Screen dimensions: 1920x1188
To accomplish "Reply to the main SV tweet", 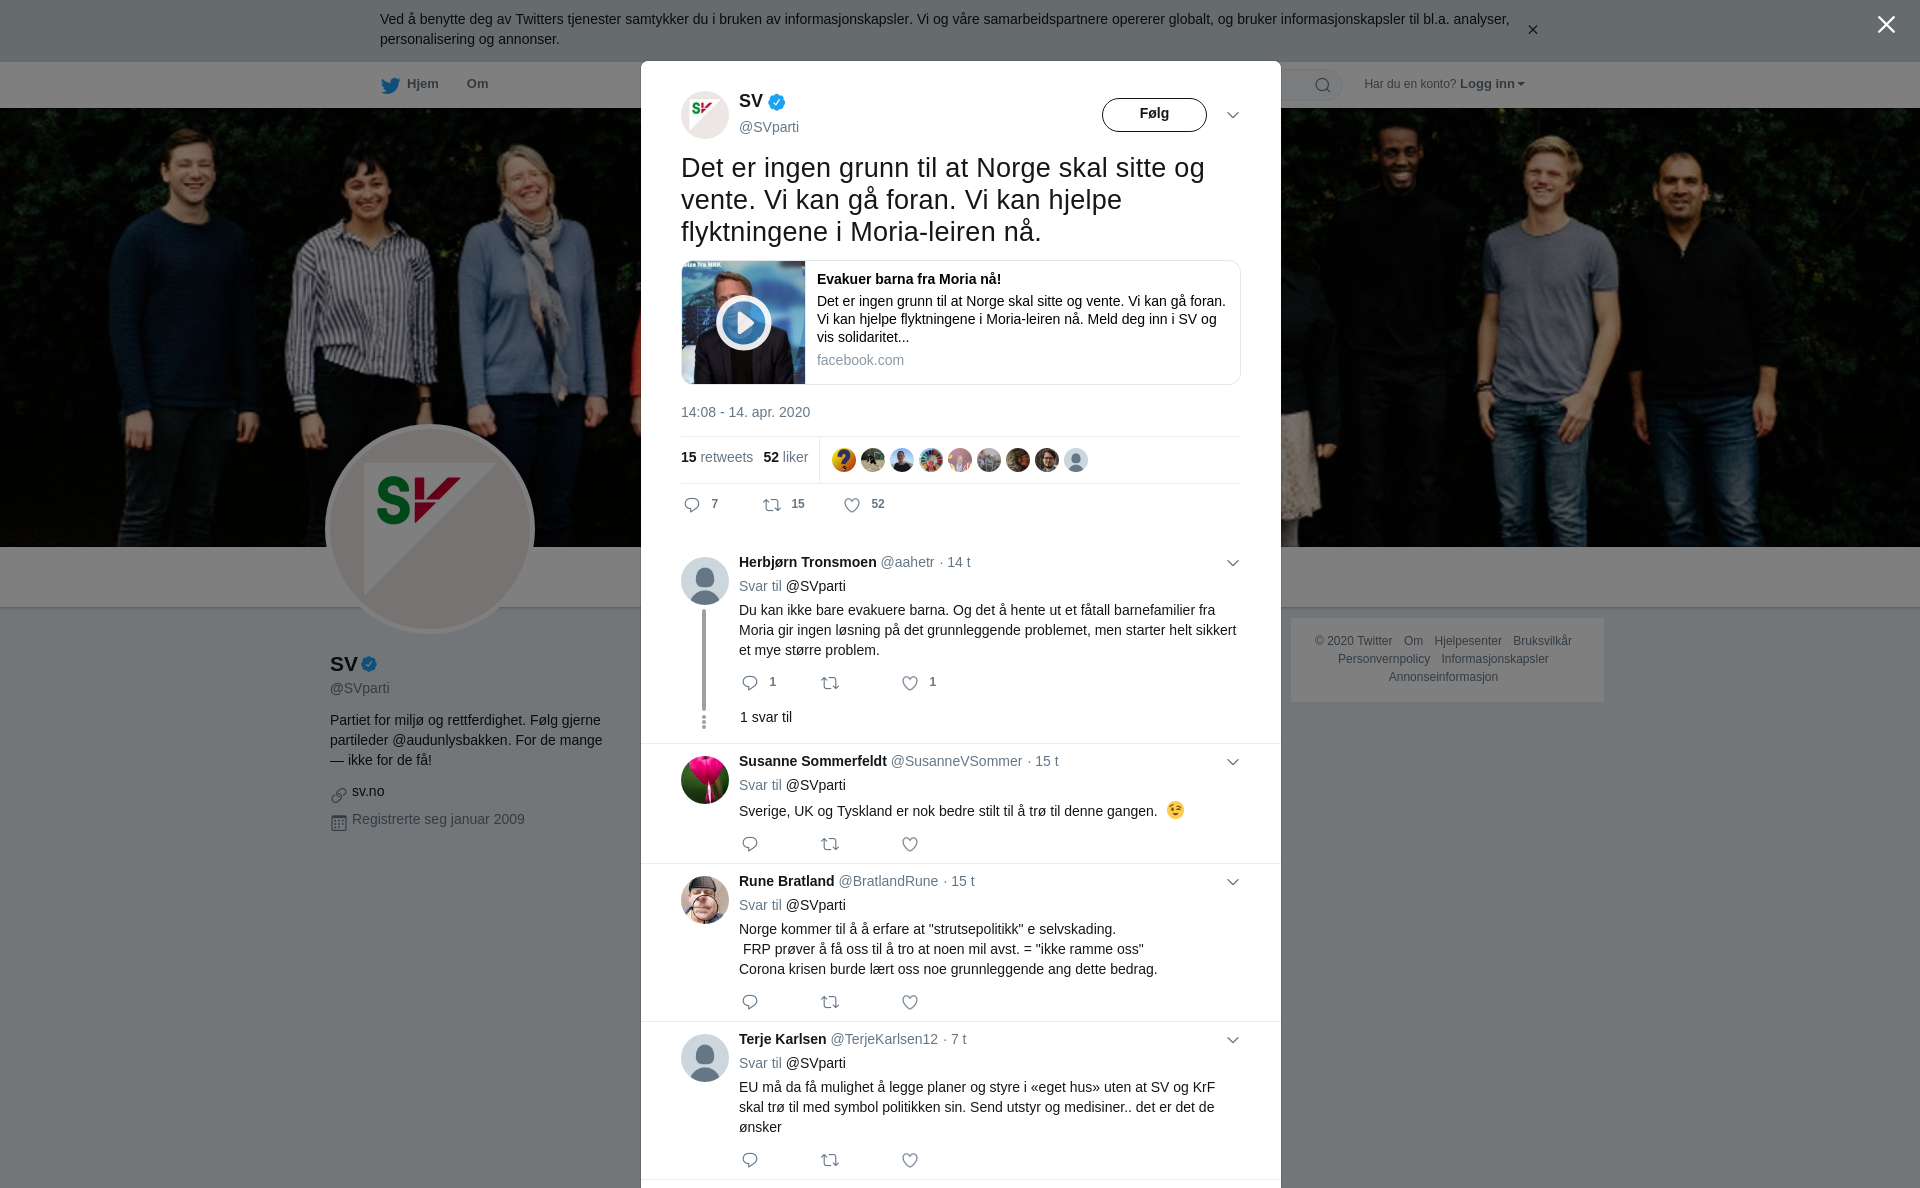I will [692, 505].
